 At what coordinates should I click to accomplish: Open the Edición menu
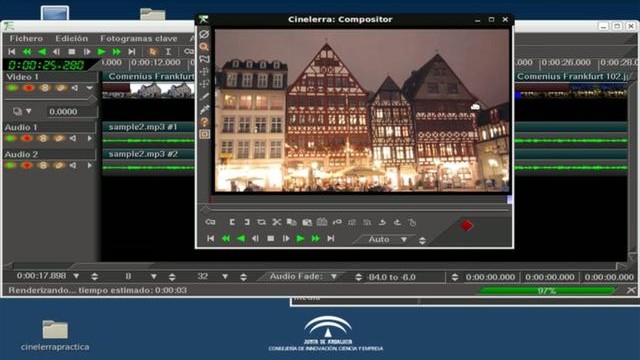pos(72,38)
